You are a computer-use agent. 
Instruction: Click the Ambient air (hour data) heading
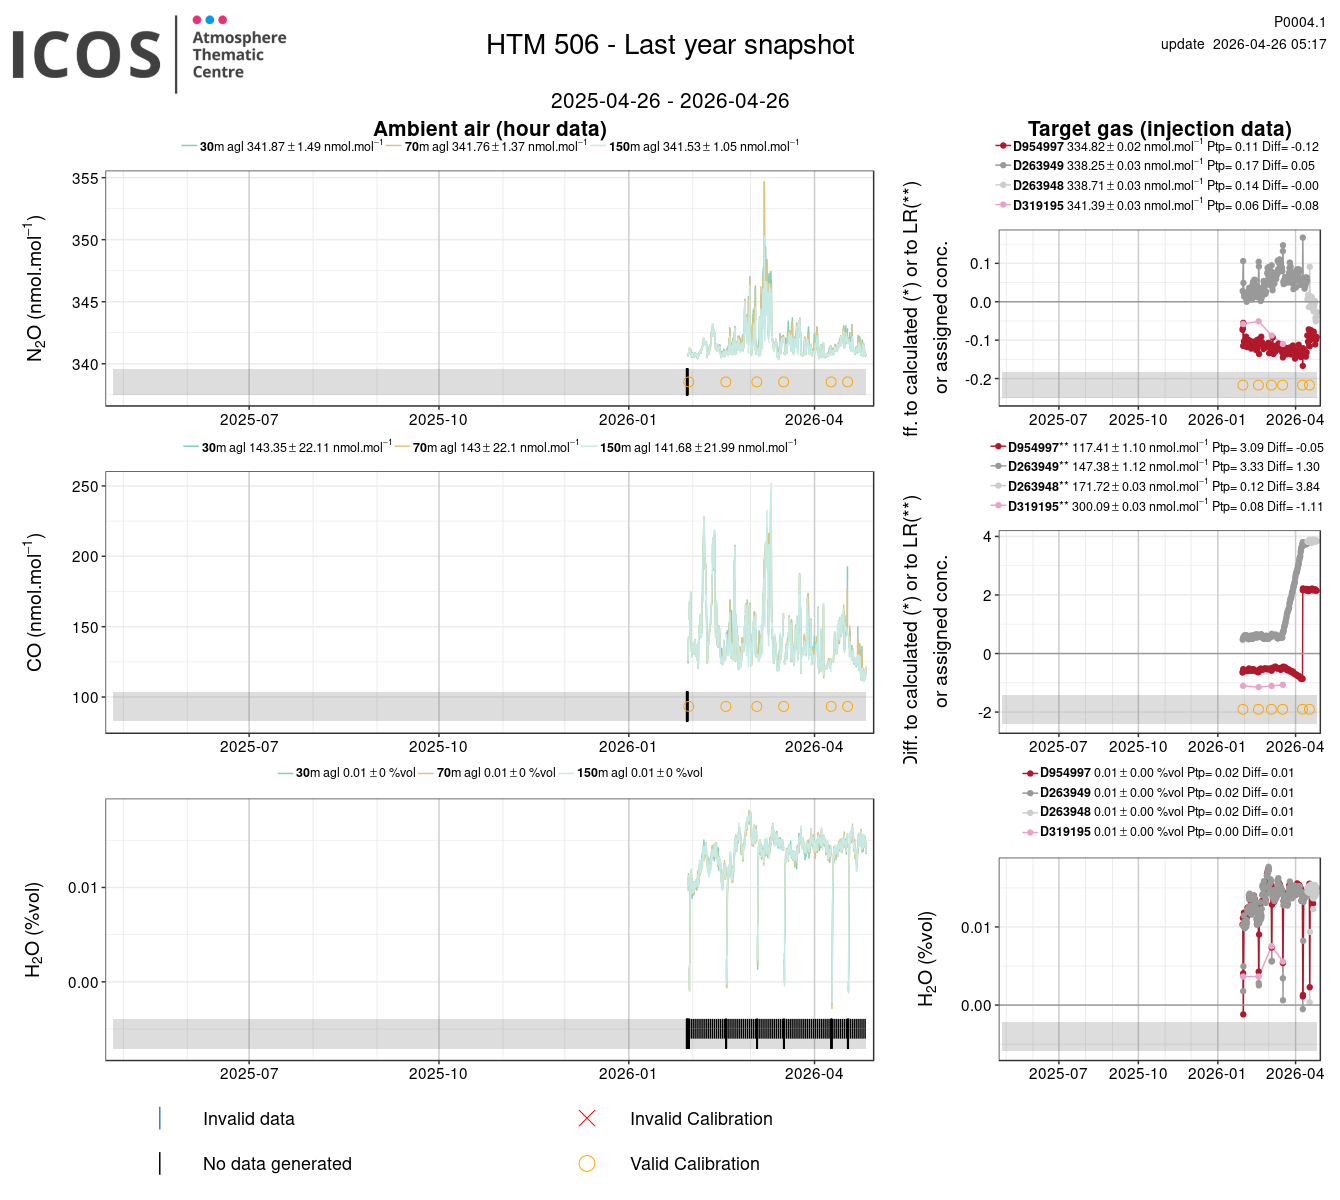click(490, 129)
